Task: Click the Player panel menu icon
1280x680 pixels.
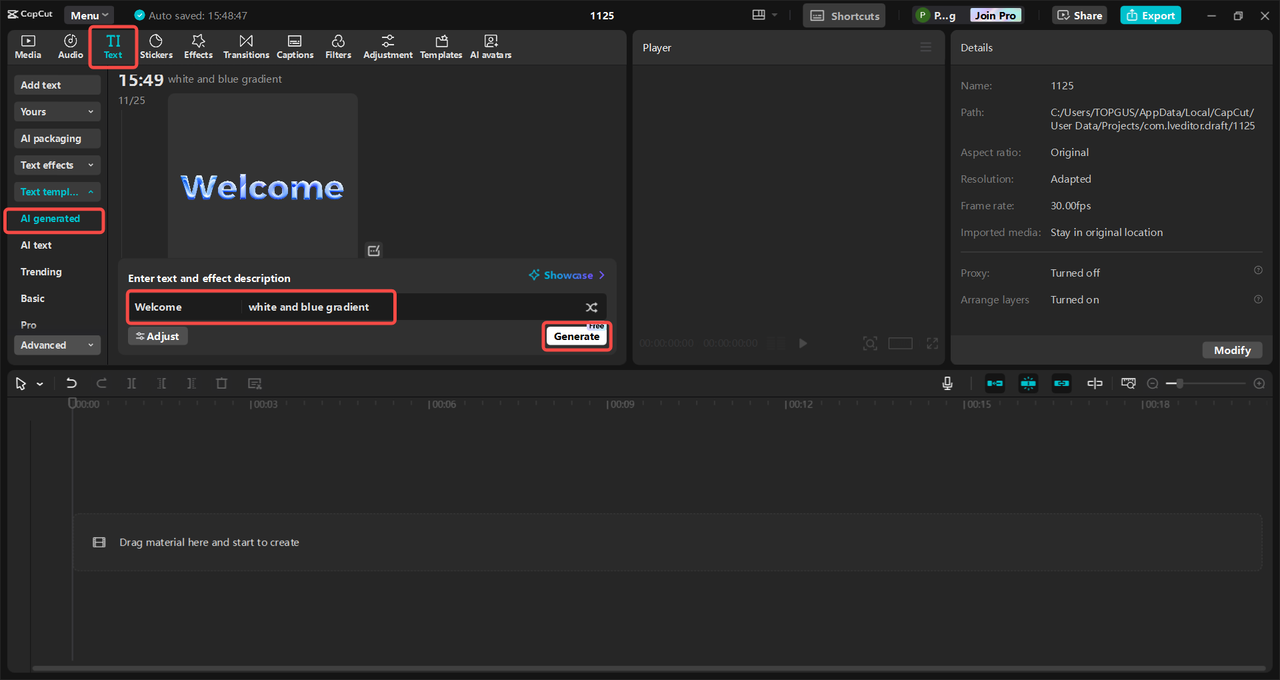Action: click(x=926, y=47)
